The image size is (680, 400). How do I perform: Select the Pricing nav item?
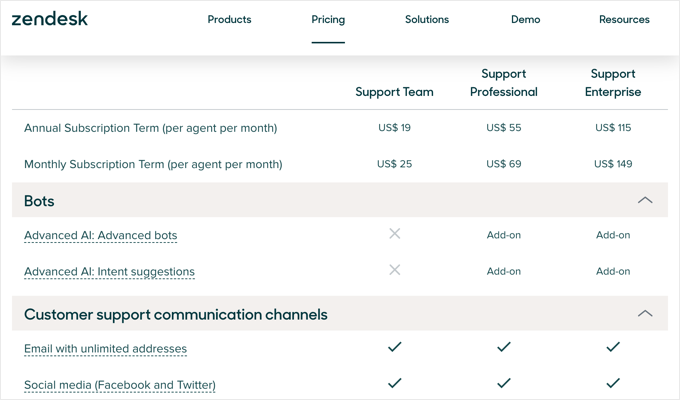328,20
